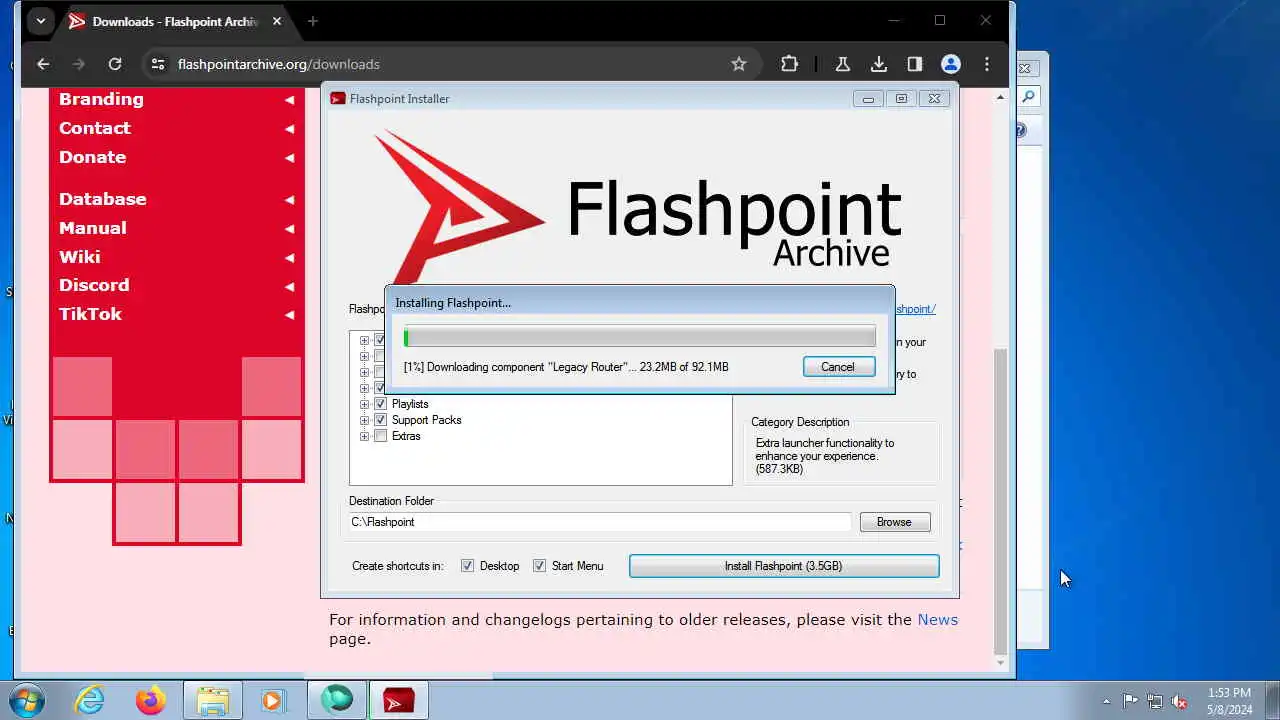The image size is (1280, 720).
Task: Launch Firefox from taskbar
Action: tap(151, 700)
